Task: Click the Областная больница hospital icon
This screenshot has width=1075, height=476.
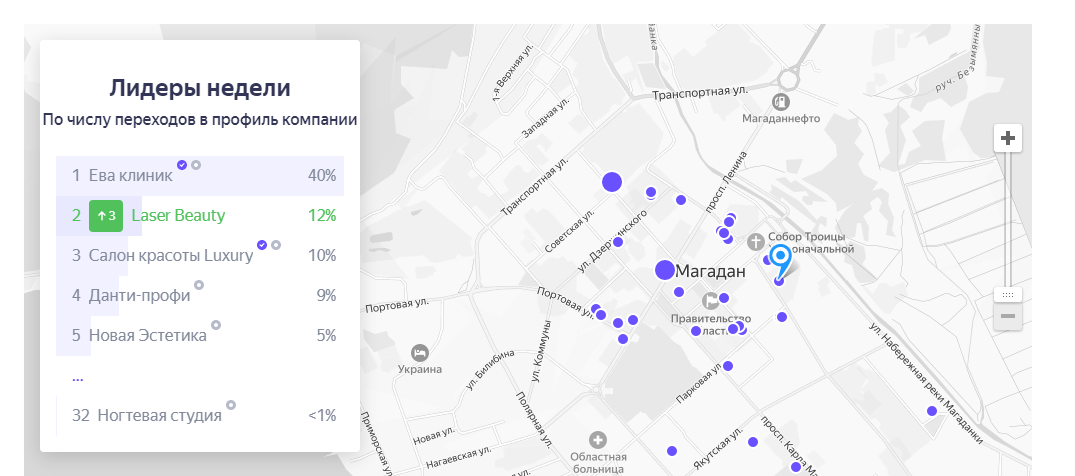Action: [x=598, y=439]
